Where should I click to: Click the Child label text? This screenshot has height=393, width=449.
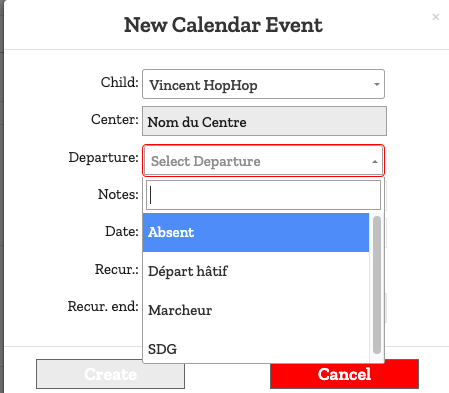coord(120,82)
